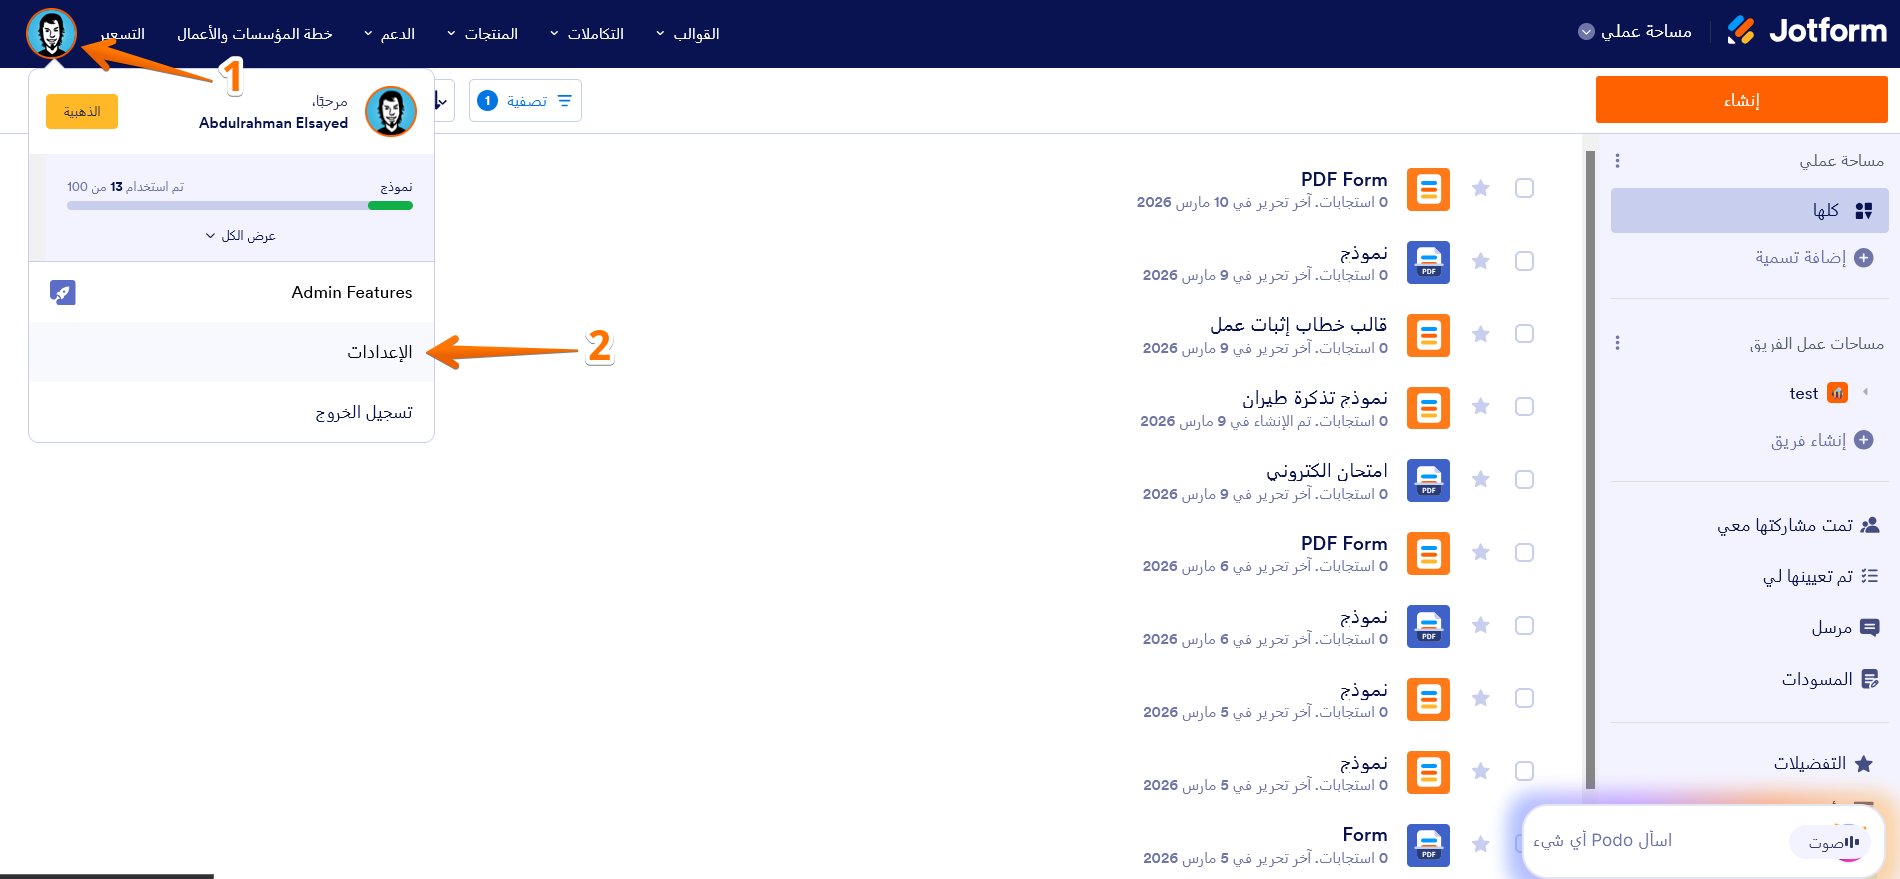Click the التفضيلات star icon in sidebar
This screenshot has width=1900, height=879.
click(1864, 764)
